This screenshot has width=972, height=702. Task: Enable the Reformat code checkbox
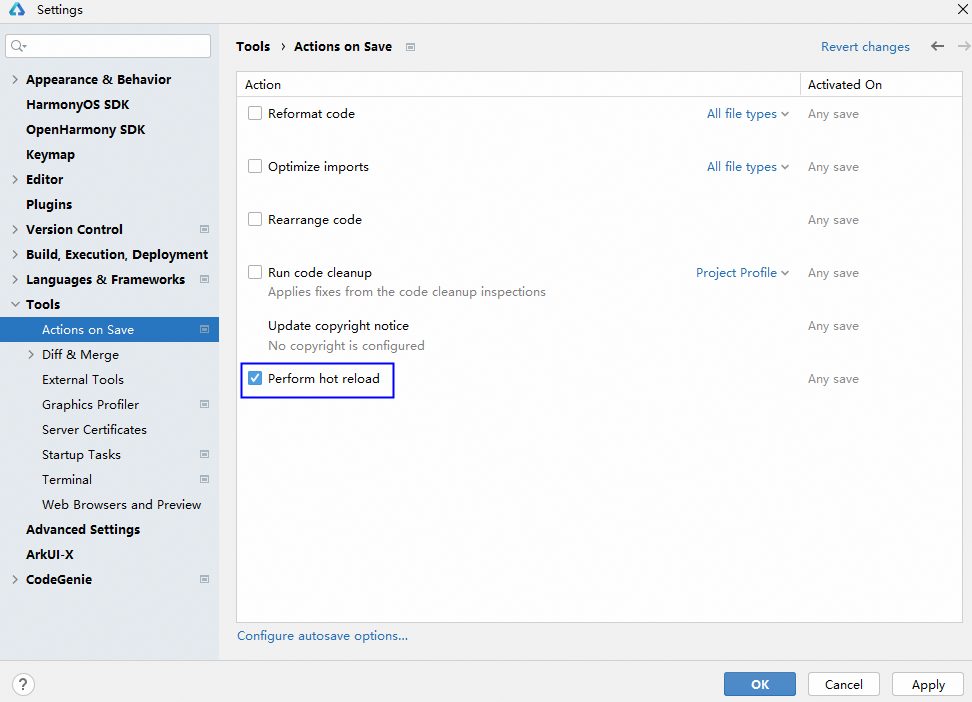(x=255, y=114)
